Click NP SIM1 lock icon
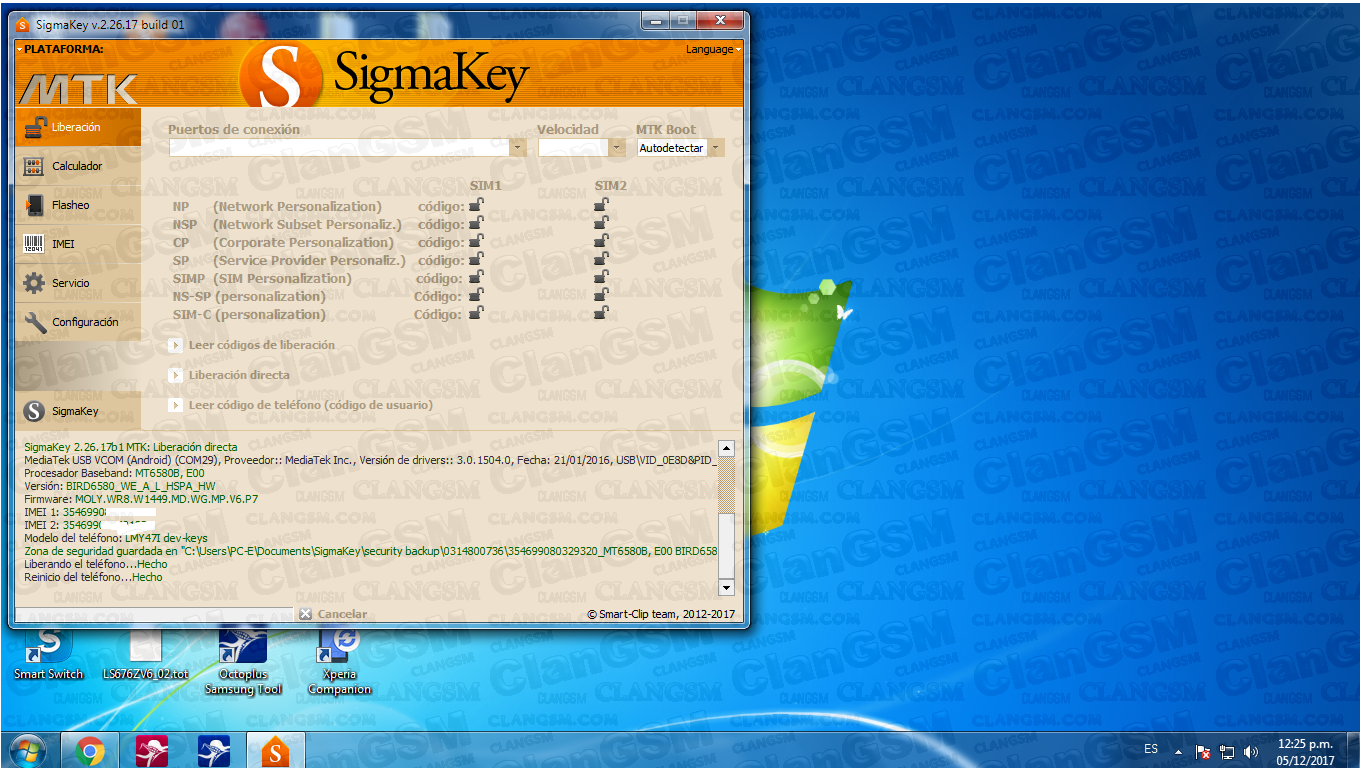The image size is (1360, 768). [x=477, y=206]
